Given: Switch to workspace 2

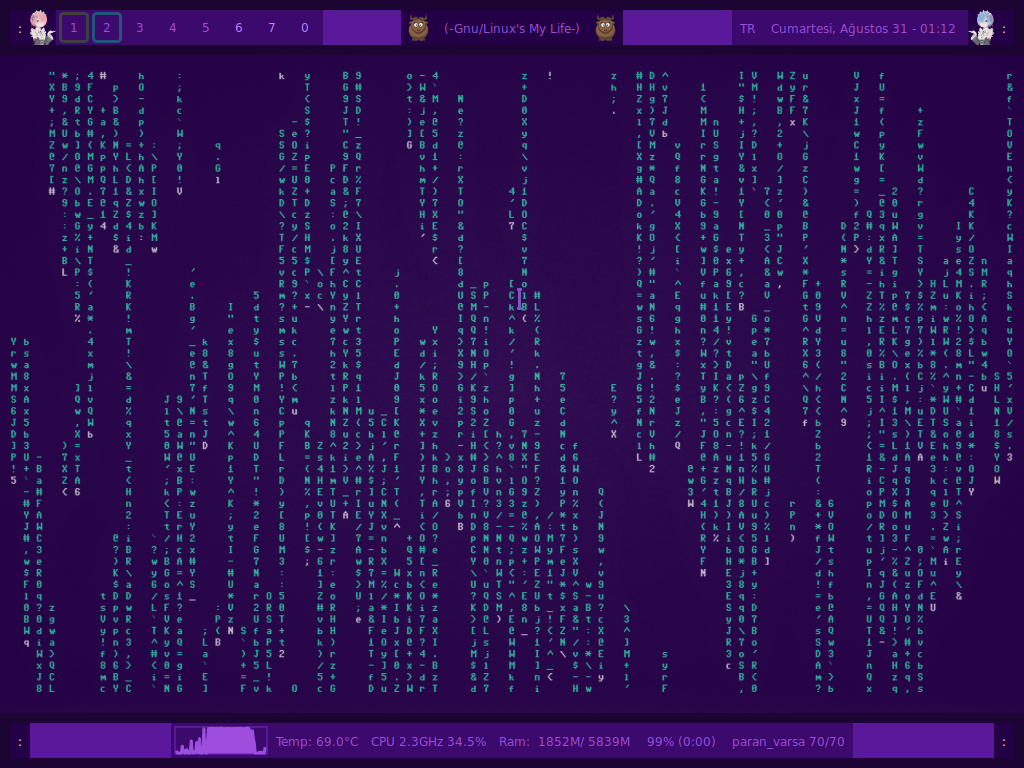Looking at the screenshot, I should [107, 28].
